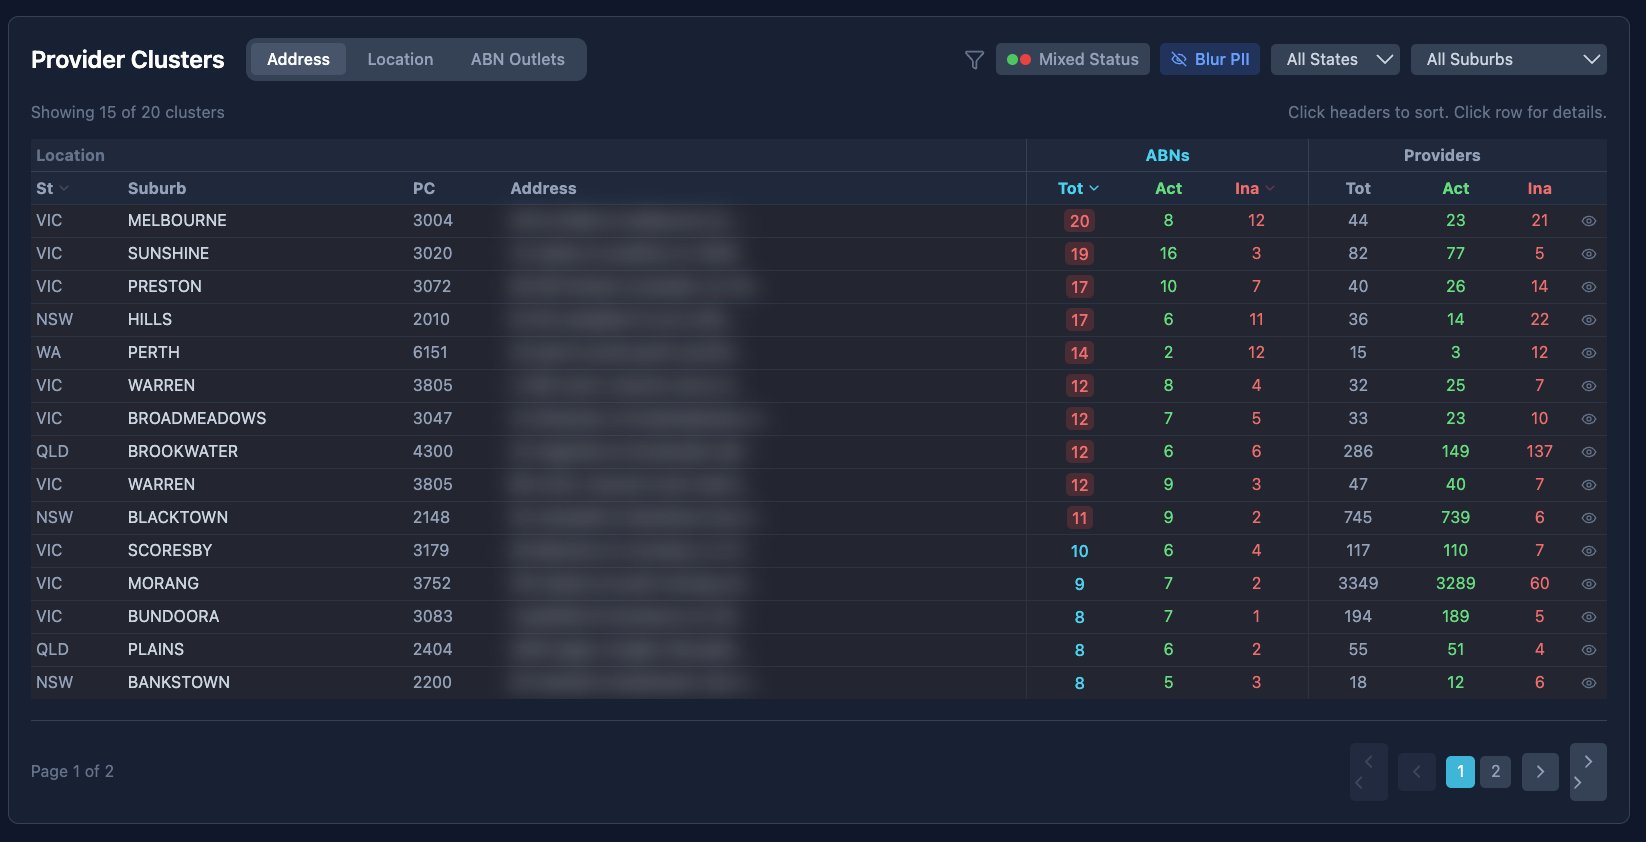Click postcode 6151 in PERTH row
1646x842 pixels.
(430, 352)
